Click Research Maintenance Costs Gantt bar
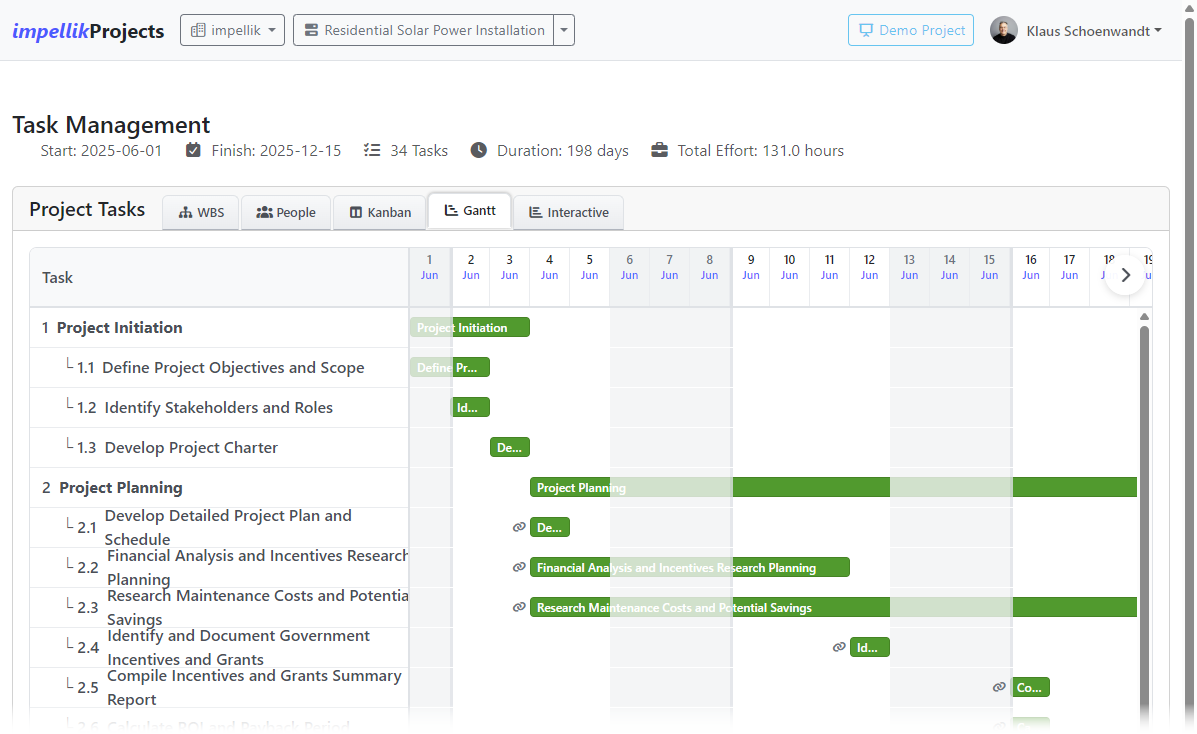The image size is (1197, 734). click(834, 607)
